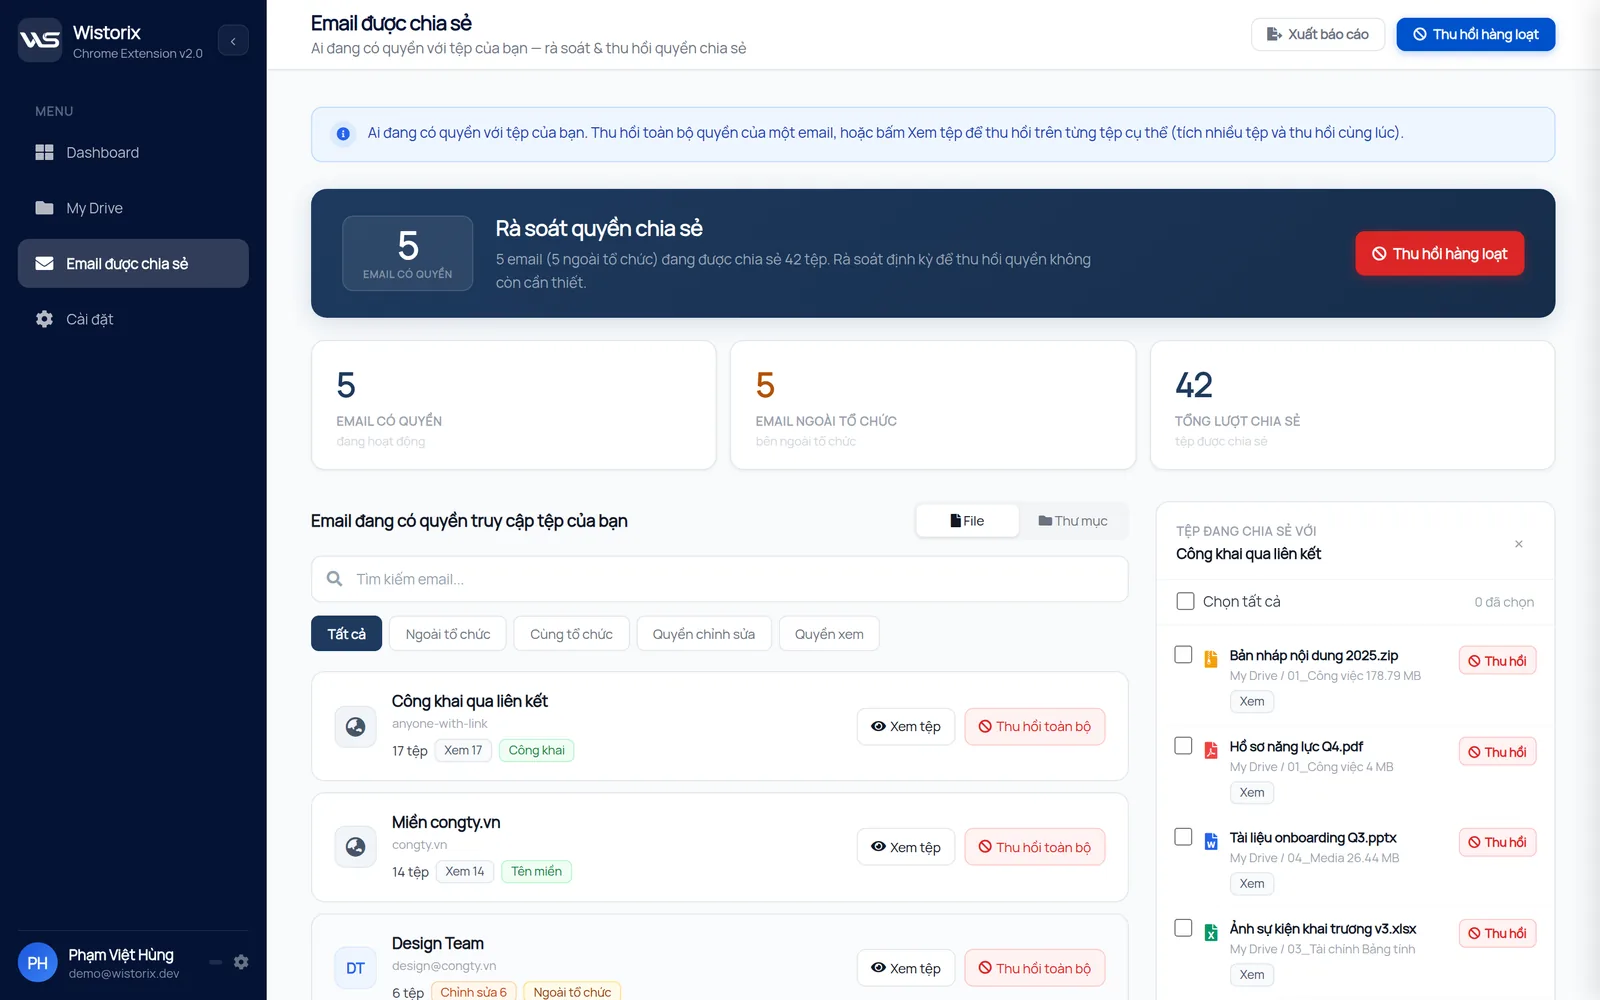Click the blue Thu hồi hàng loạt header button
1600x1000 pixels.
1475,34
